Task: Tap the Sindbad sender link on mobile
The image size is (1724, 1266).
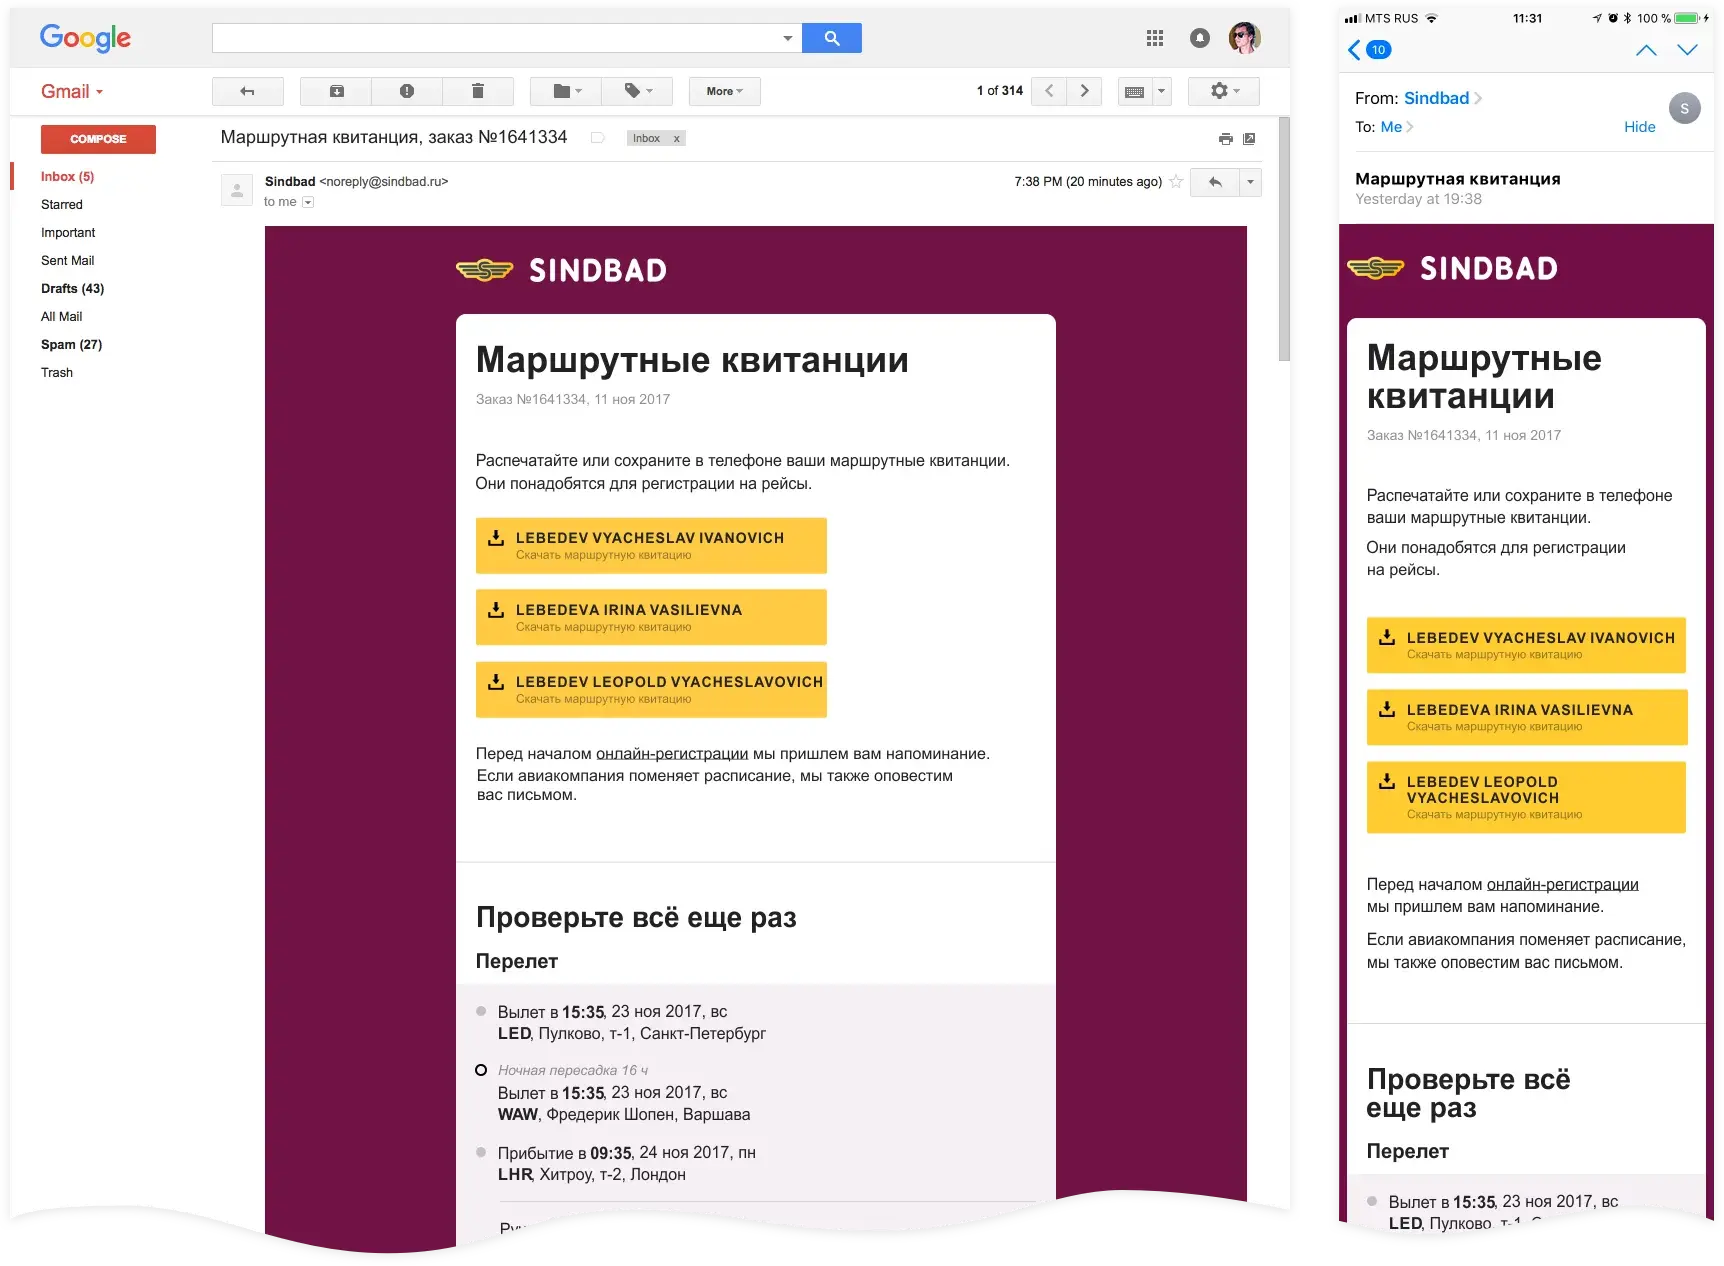Action: click(x=1437, y=98)
